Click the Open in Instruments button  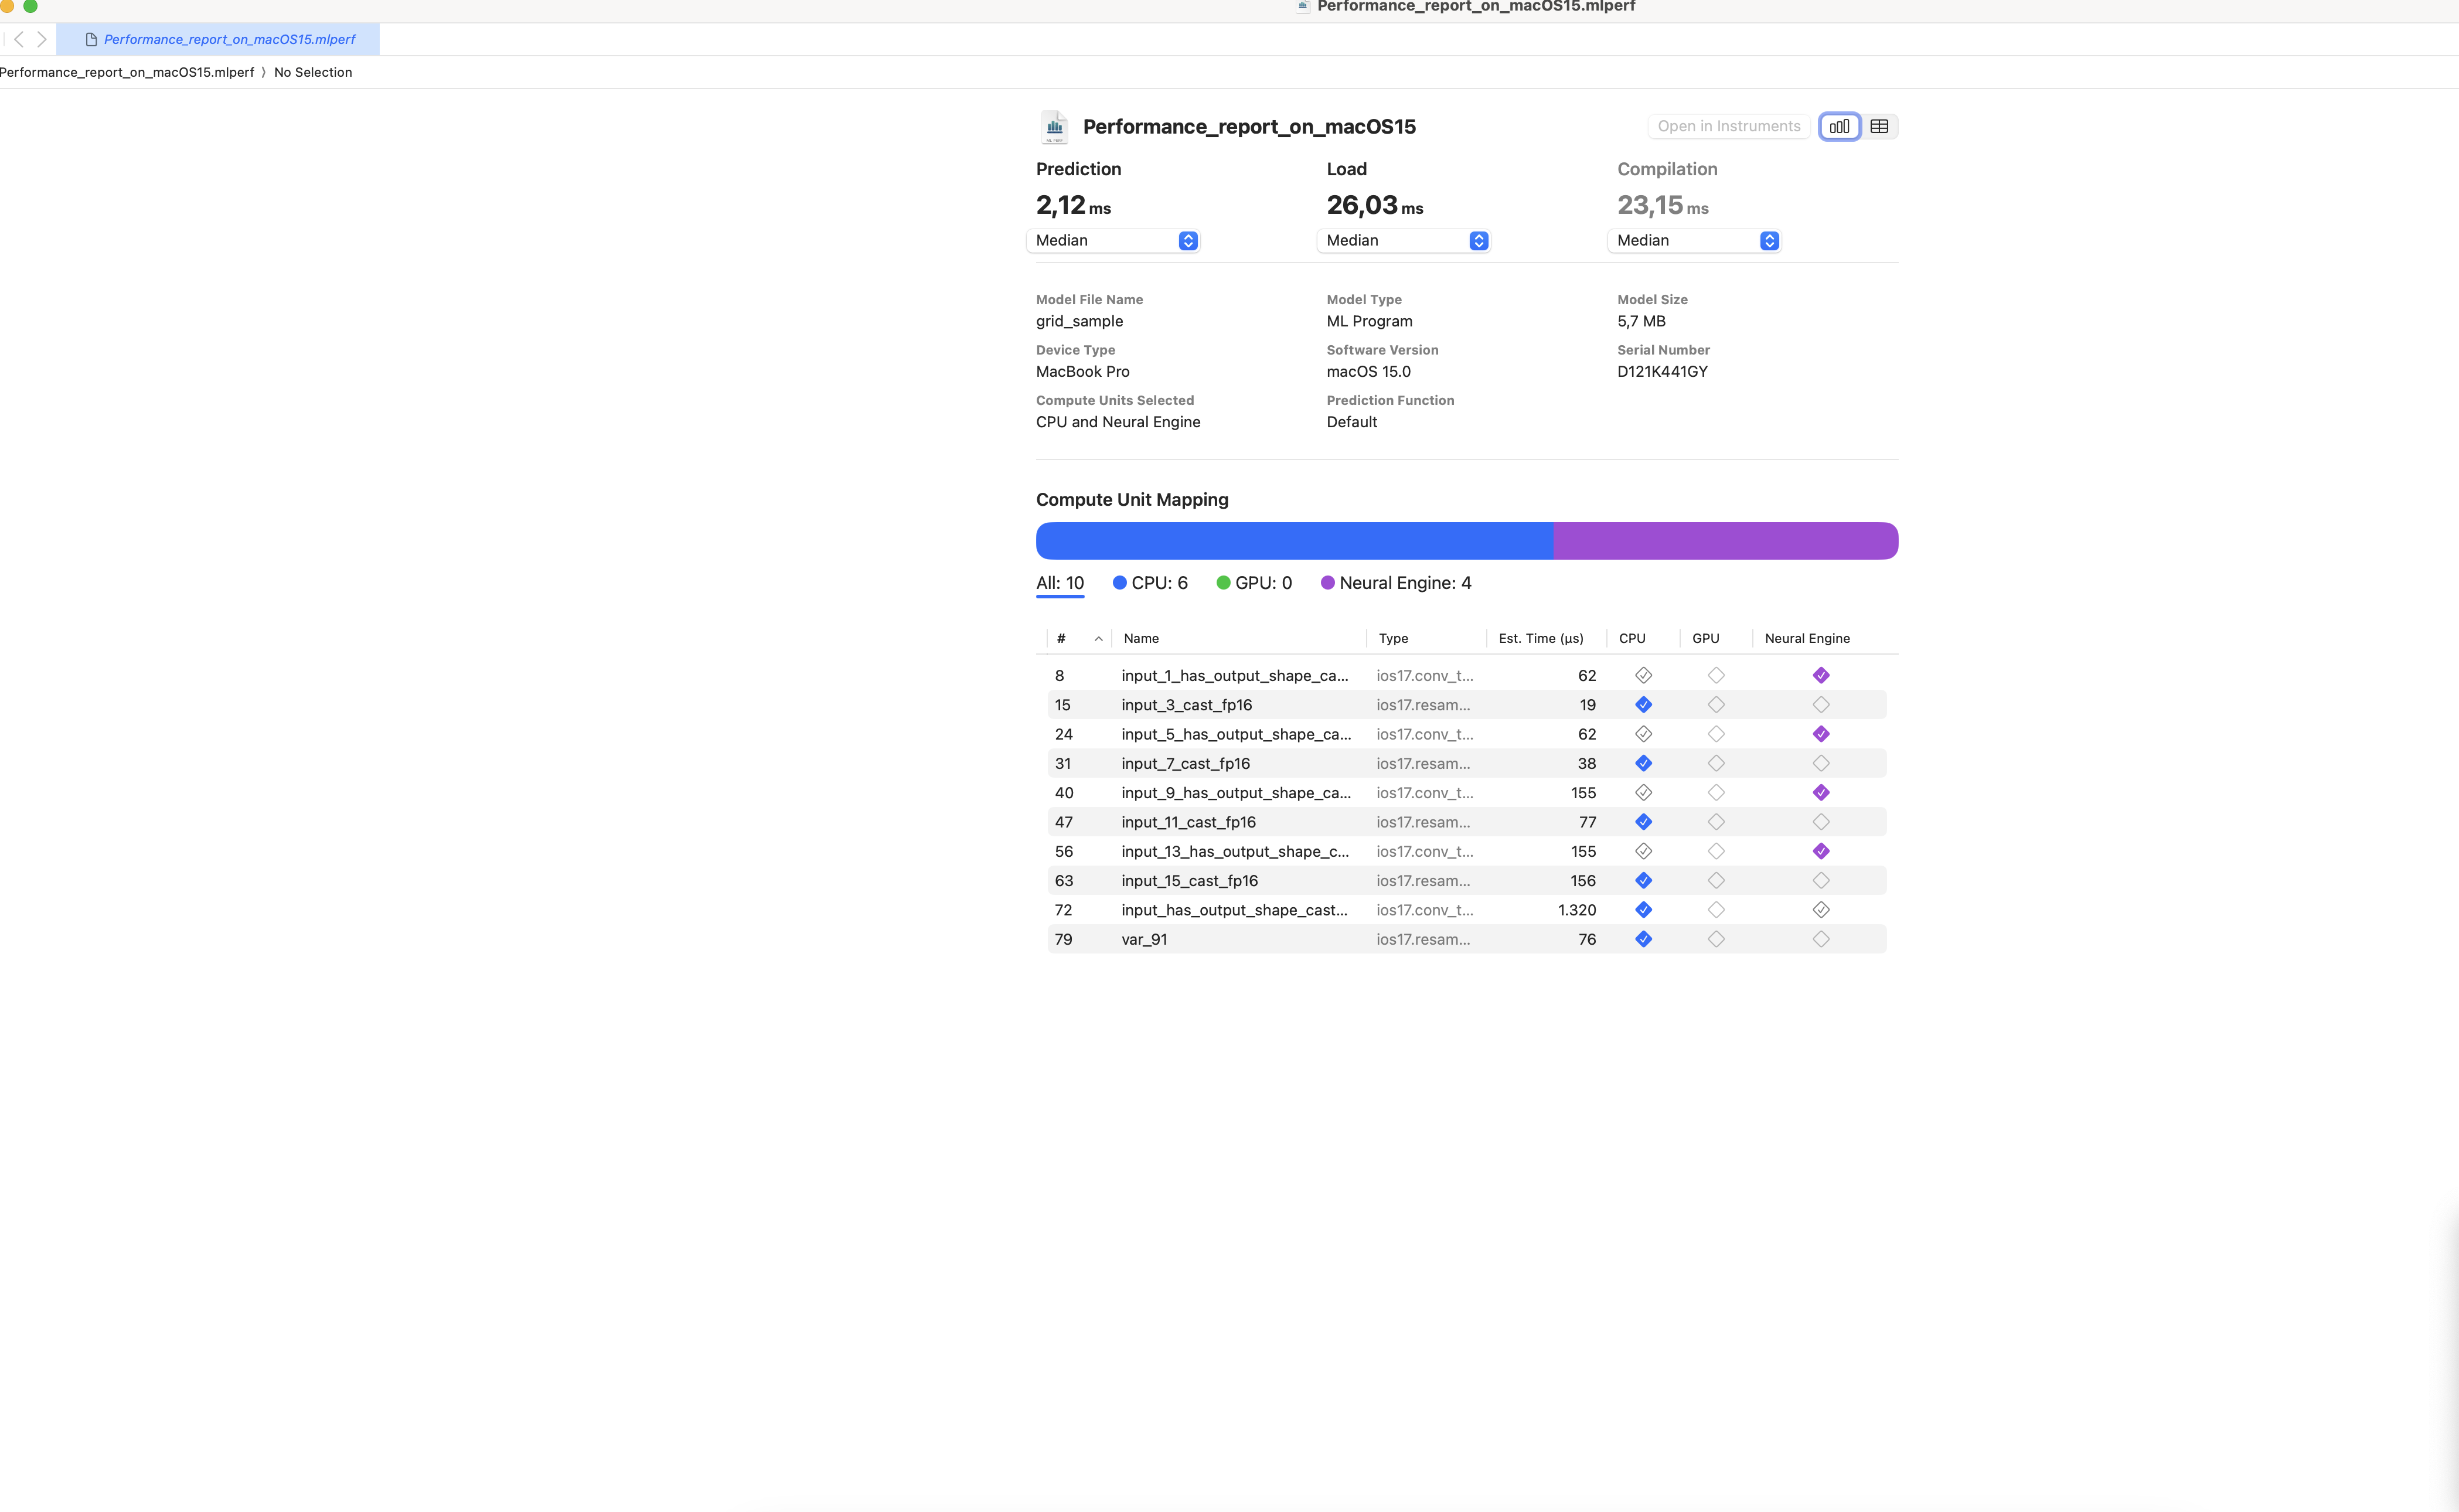[1728, 126]
